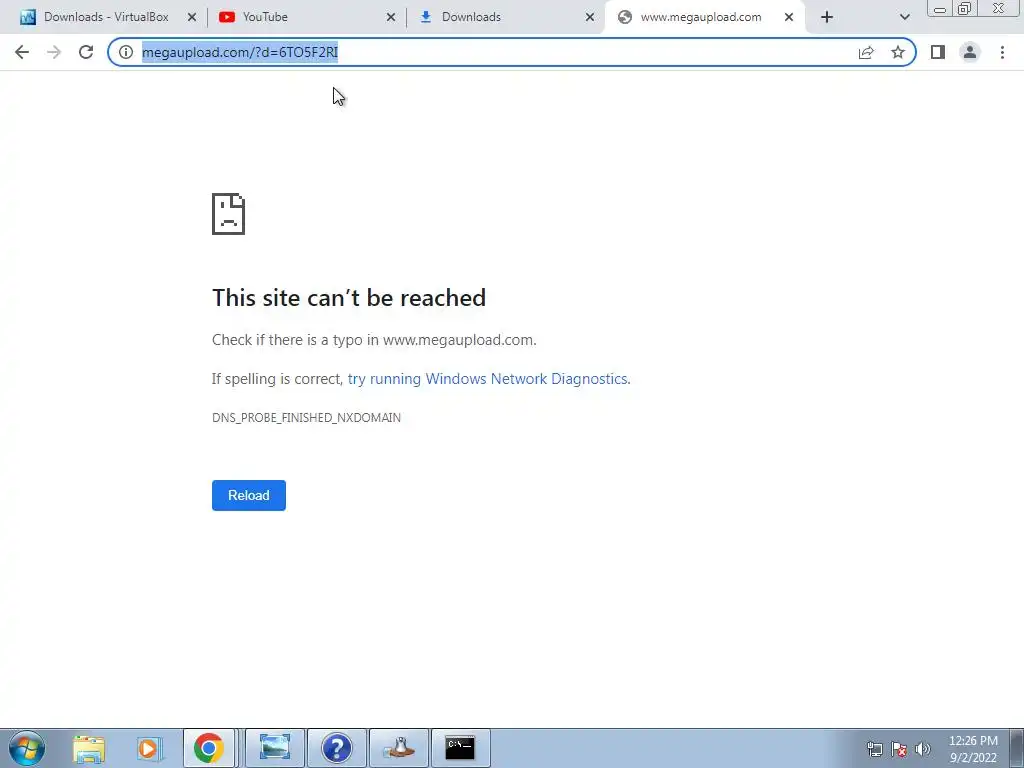Go back using the browser back arrow
The width and height of the screenshot is (1024, 768).
click(22, 52)
